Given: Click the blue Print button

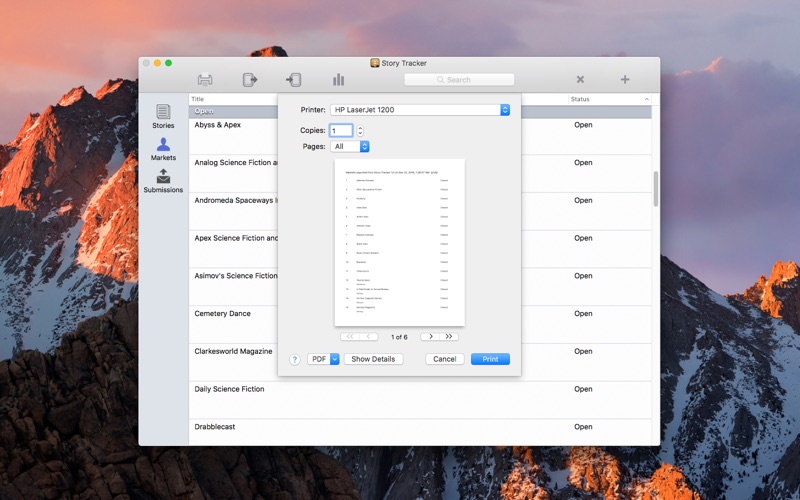Looking at the screenshot, I should point(490,359).
